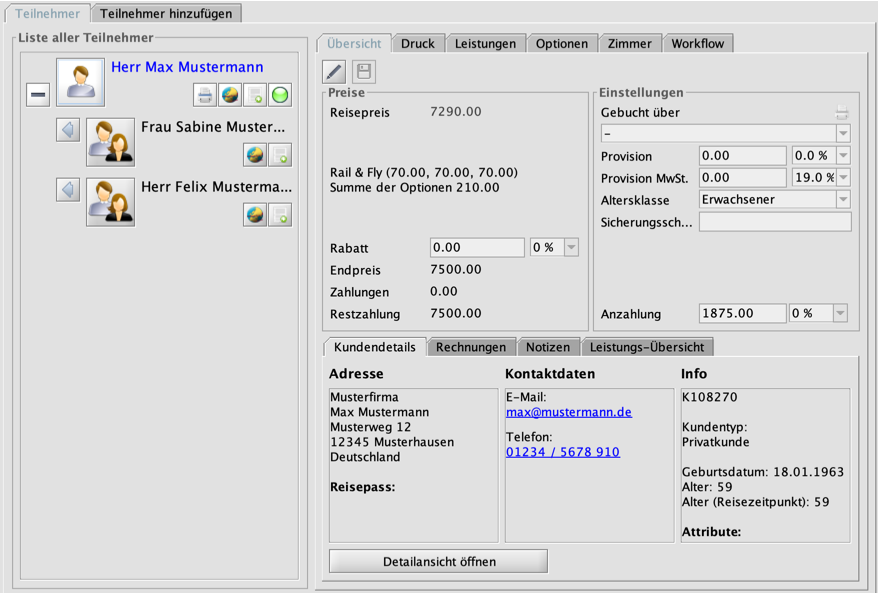Viewport: 878px width, 593px height.
Task: Select Herr Felix participant avatar
Action: point(110,201)
